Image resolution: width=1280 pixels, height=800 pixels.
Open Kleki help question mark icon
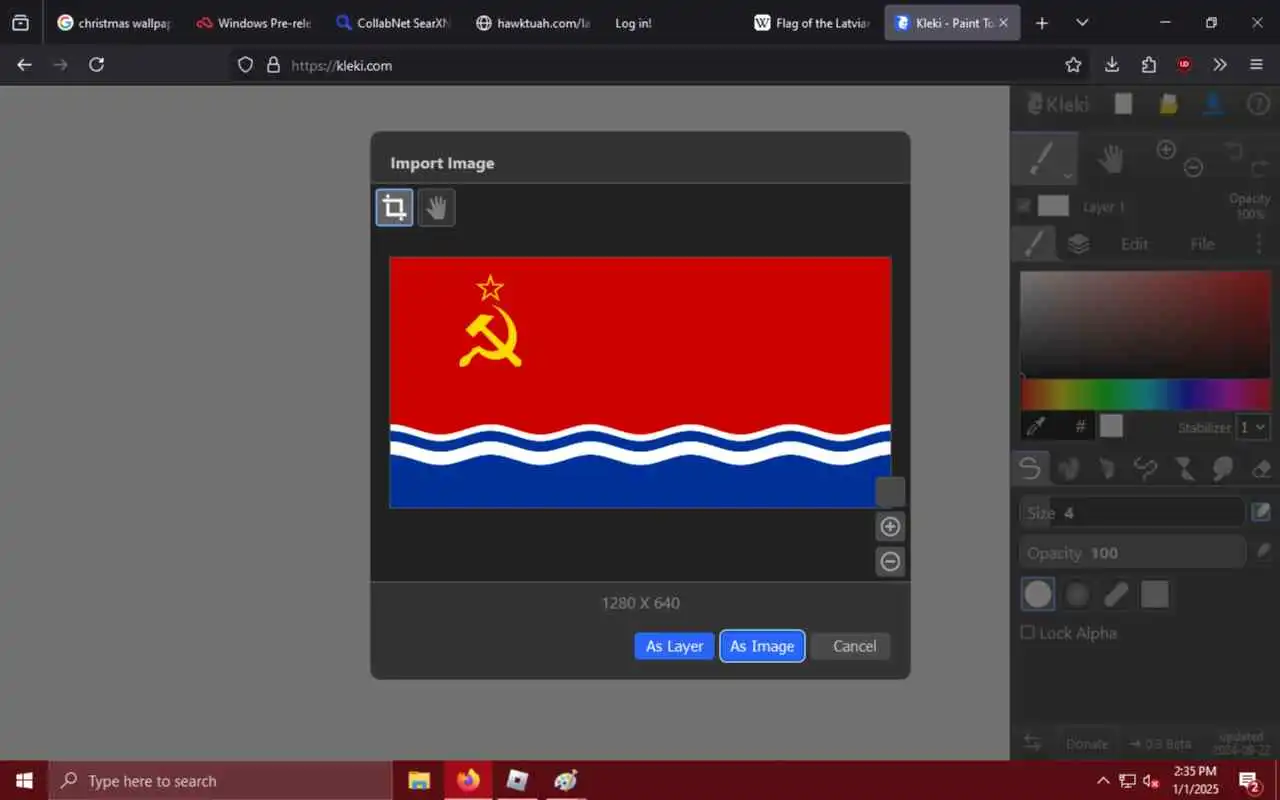click(1257, 103)
